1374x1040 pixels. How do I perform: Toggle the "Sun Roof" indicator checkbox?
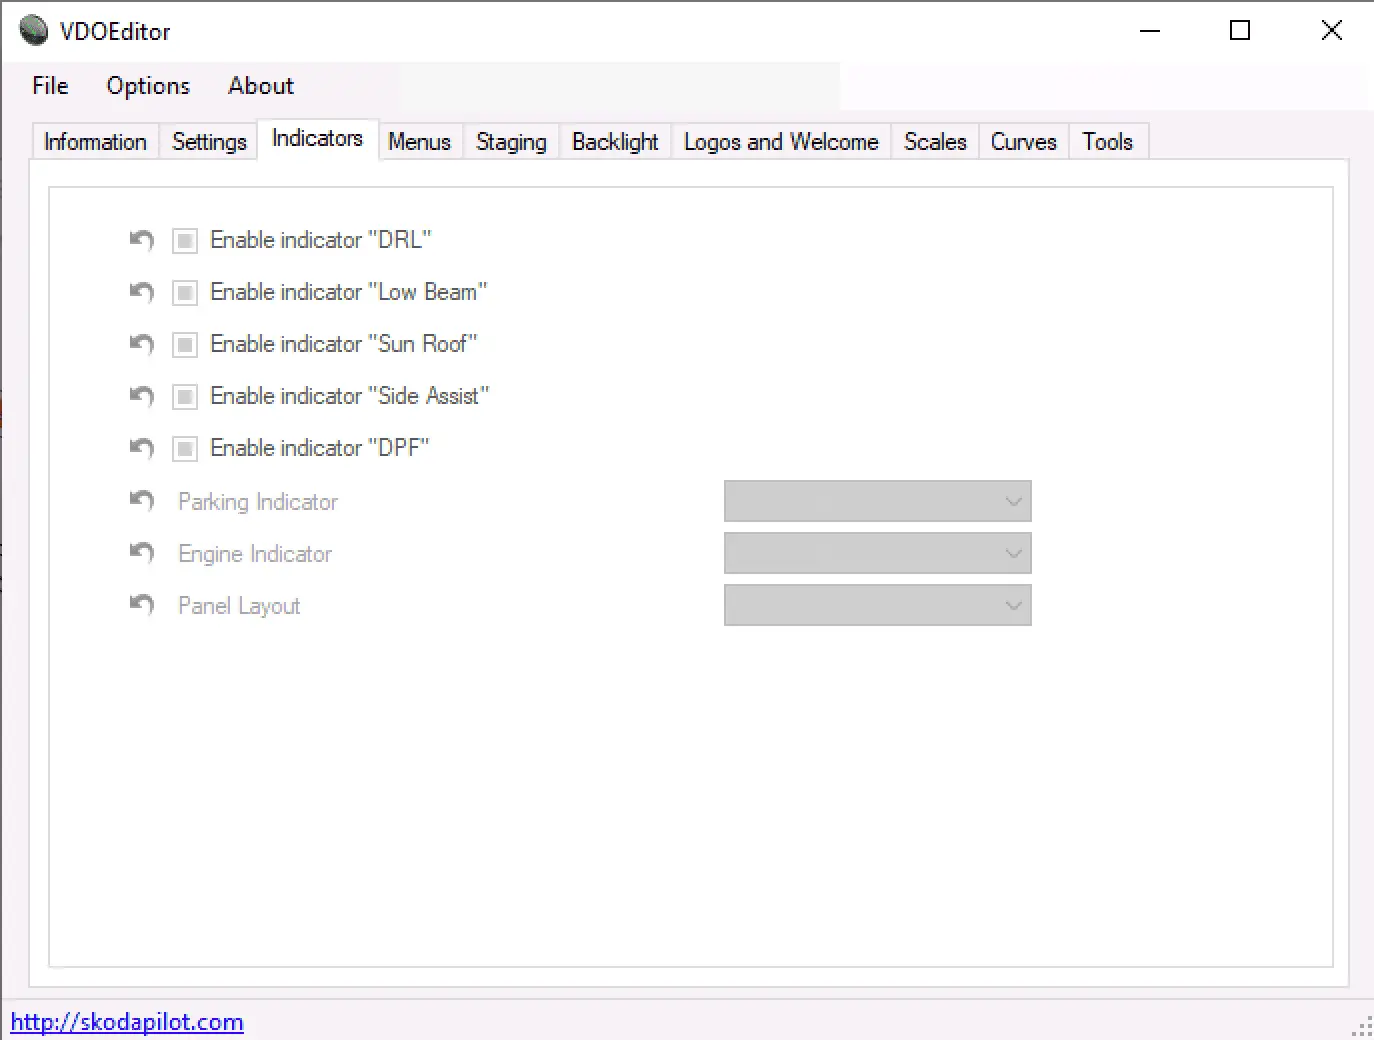click(185, 345)
